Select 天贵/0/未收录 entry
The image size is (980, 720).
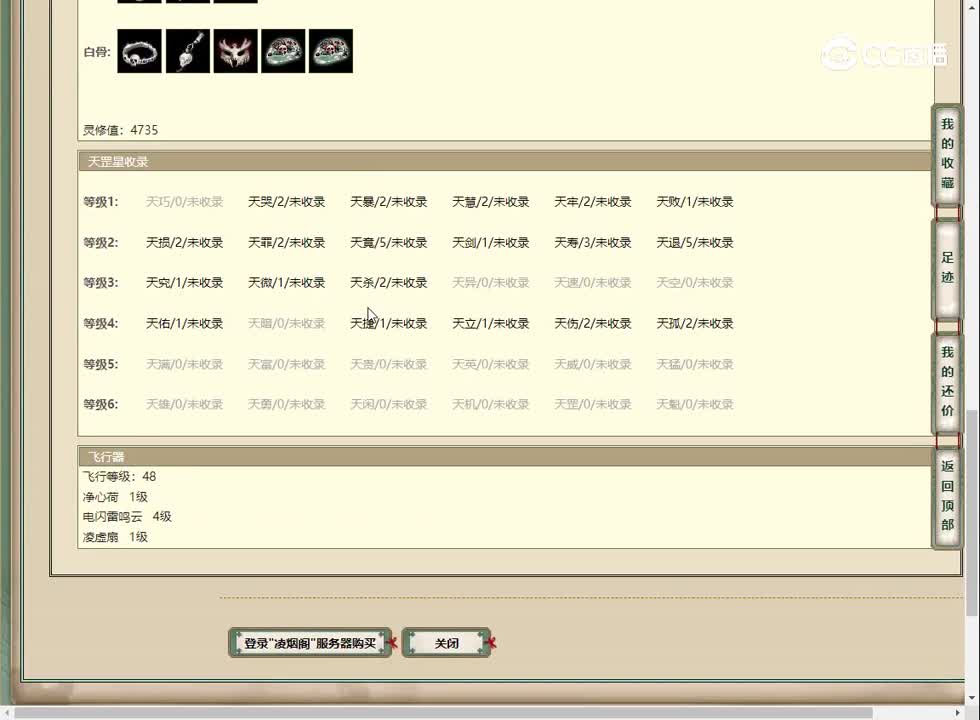[389, 364]
